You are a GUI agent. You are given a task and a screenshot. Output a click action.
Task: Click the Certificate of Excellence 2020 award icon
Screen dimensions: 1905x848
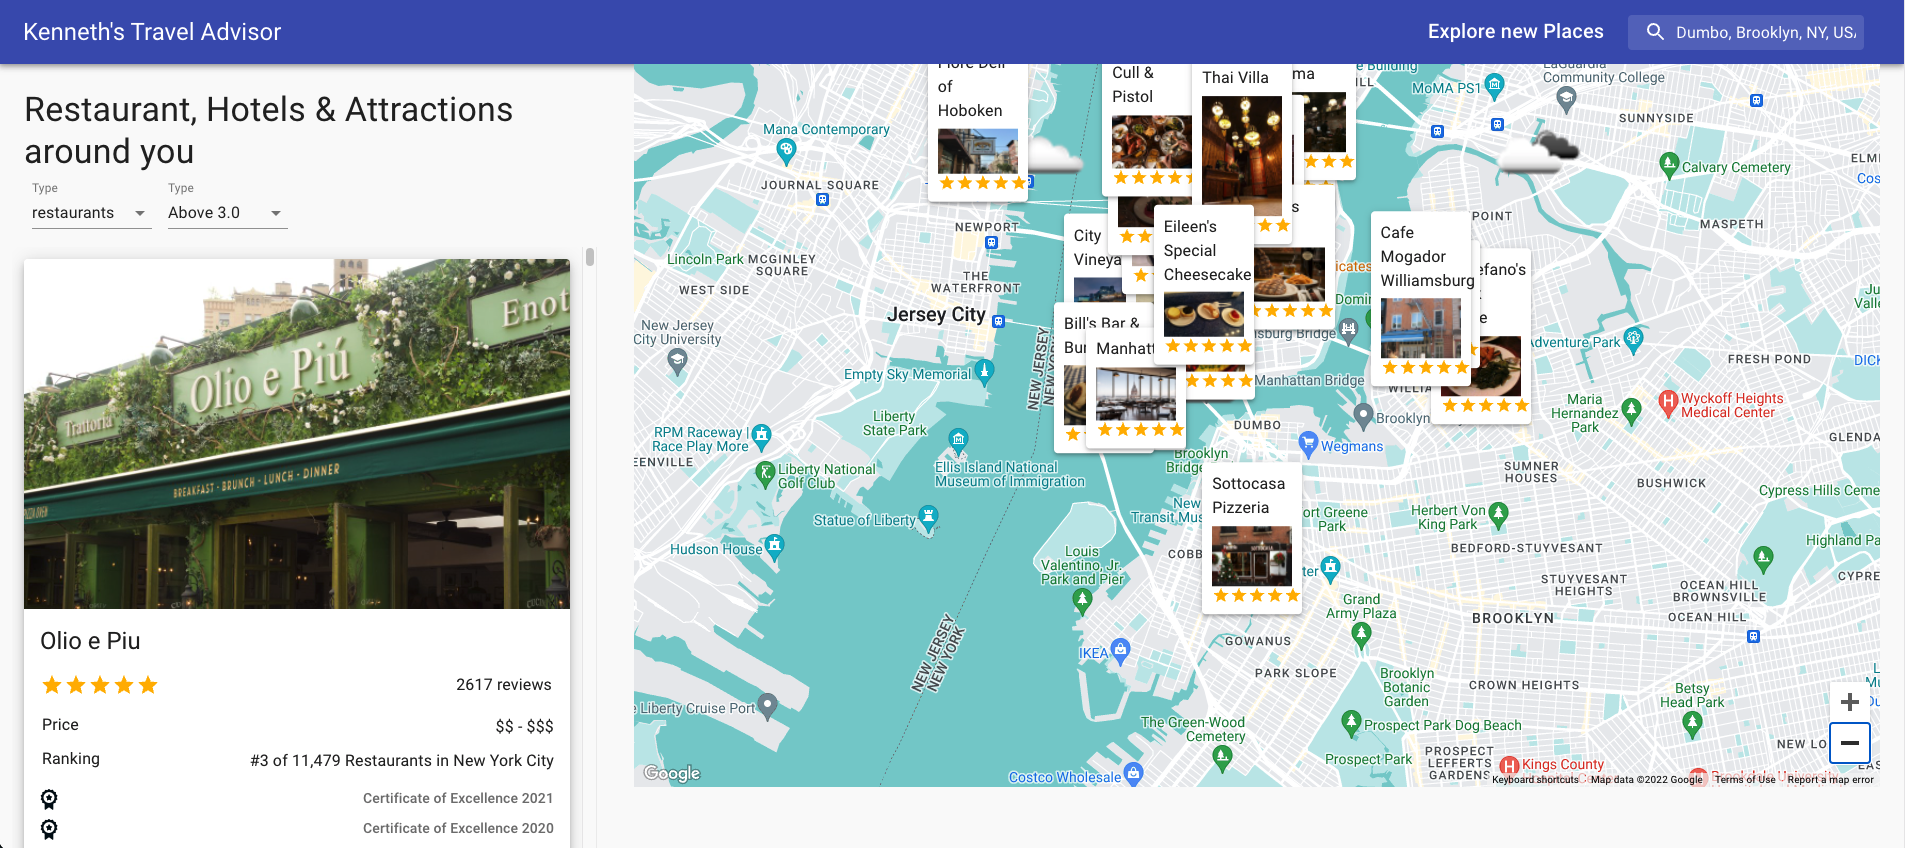(x=49, y=829)
